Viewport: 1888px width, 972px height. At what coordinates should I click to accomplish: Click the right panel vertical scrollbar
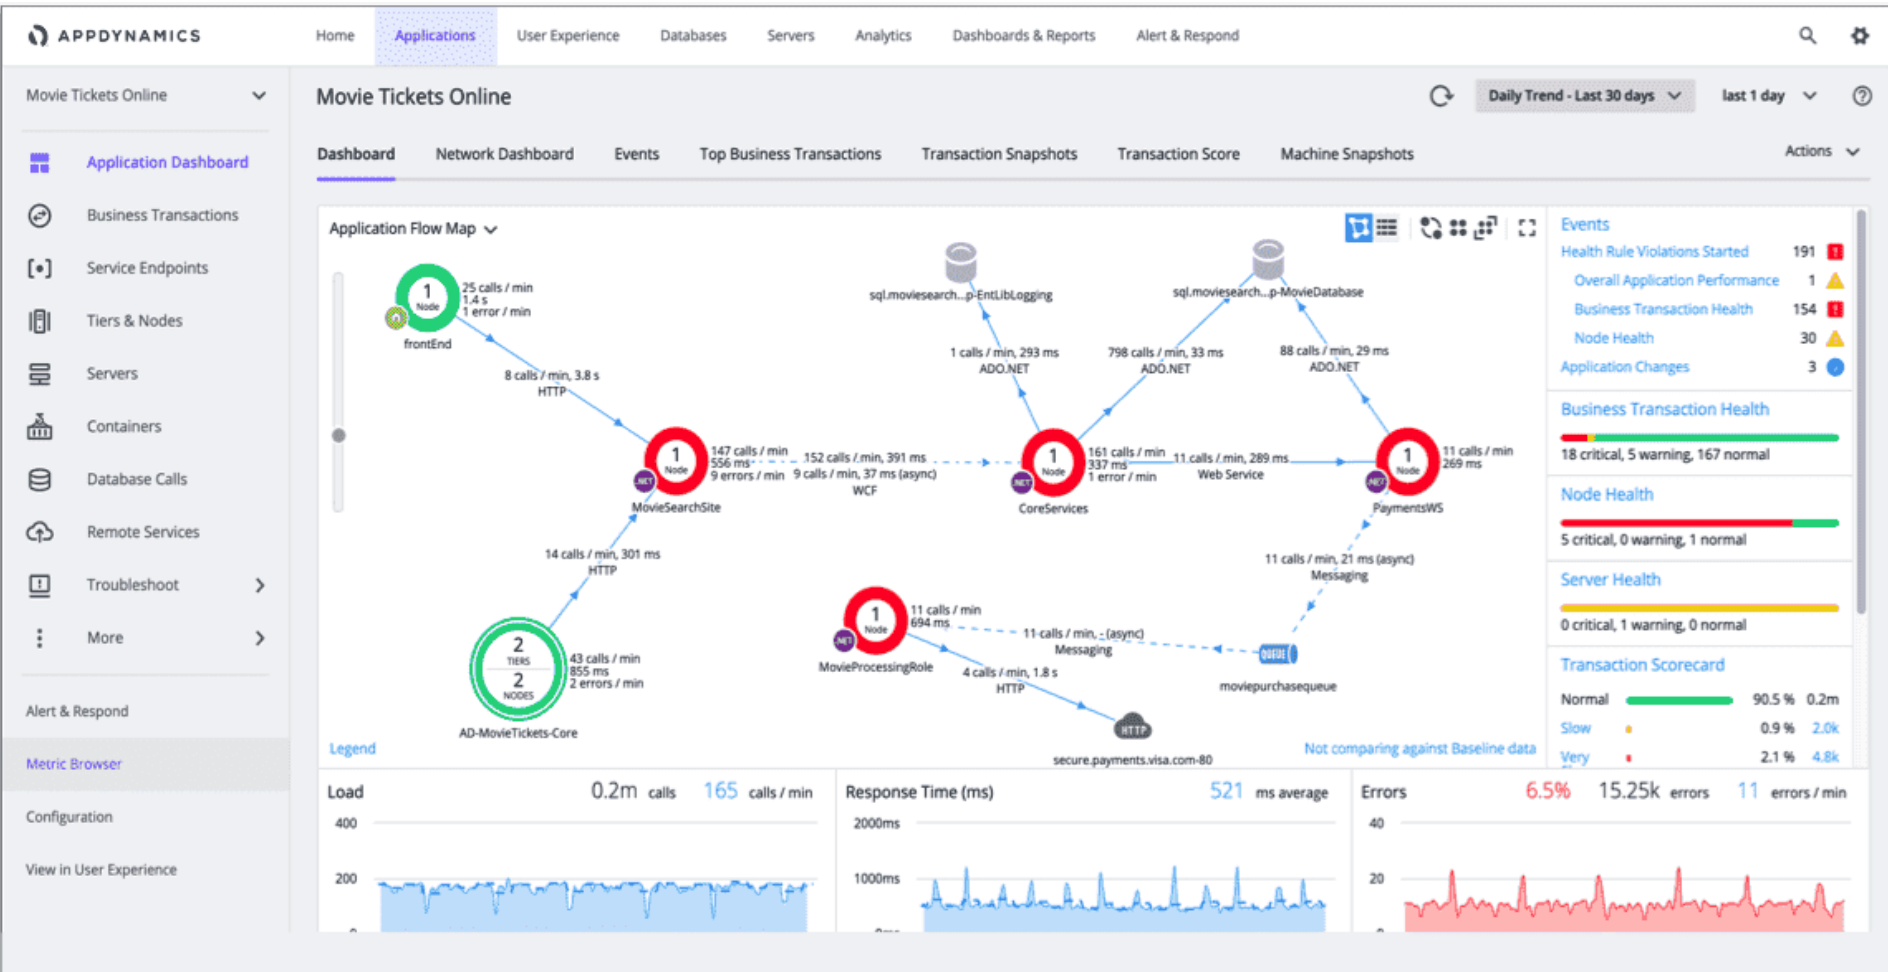click(x=1861, y=410)
